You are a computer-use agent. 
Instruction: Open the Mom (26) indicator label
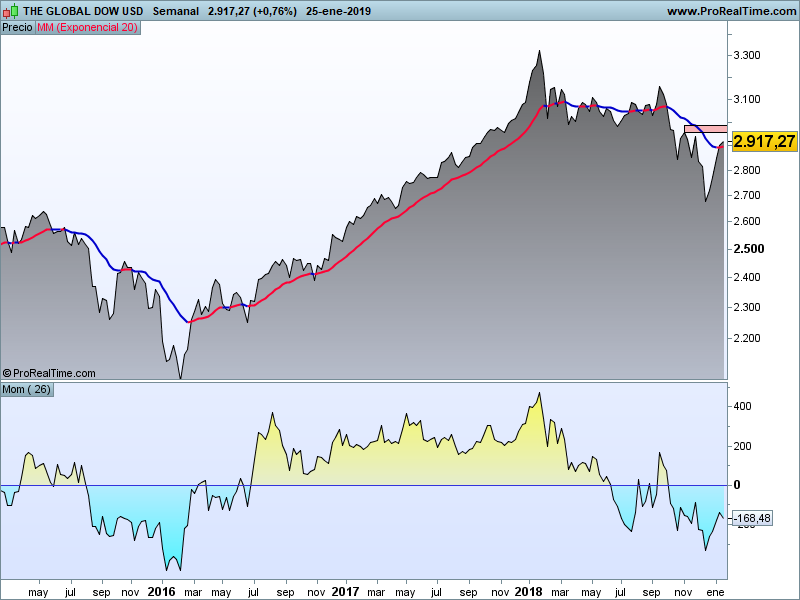point(27,390)
